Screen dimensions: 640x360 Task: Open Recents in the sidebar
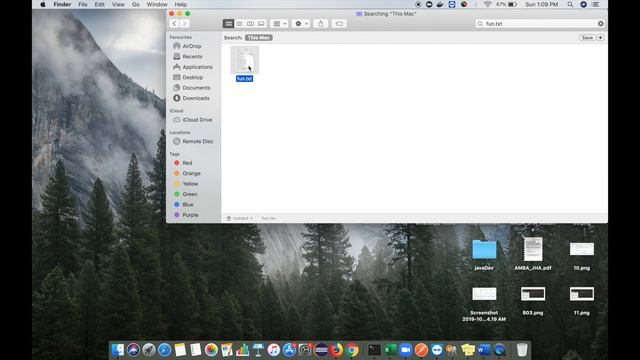[x=192, y=56]
